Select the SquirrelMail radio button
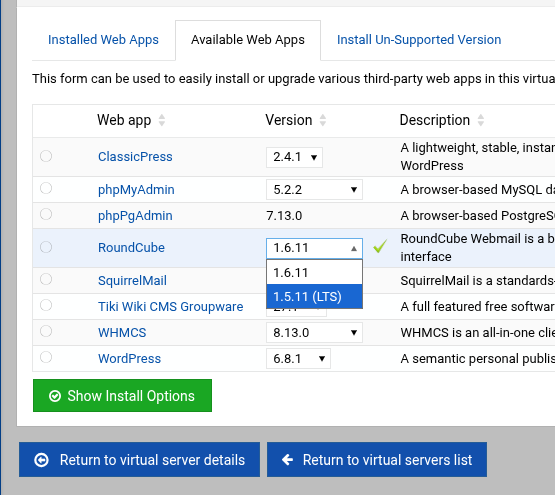The height and width of the screenshot is (495, 555). coord(46,279)
